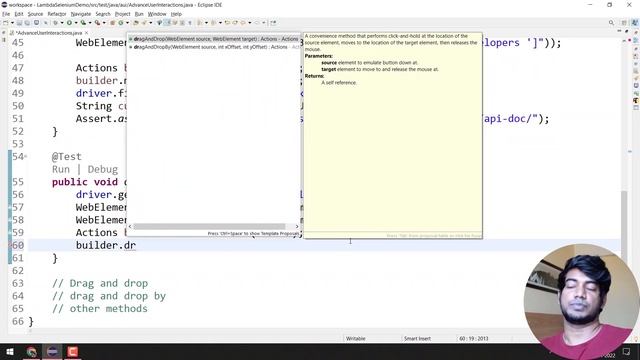640x360 pixels.
Task: Minimize the editor area icon
Action: point(619,31)
